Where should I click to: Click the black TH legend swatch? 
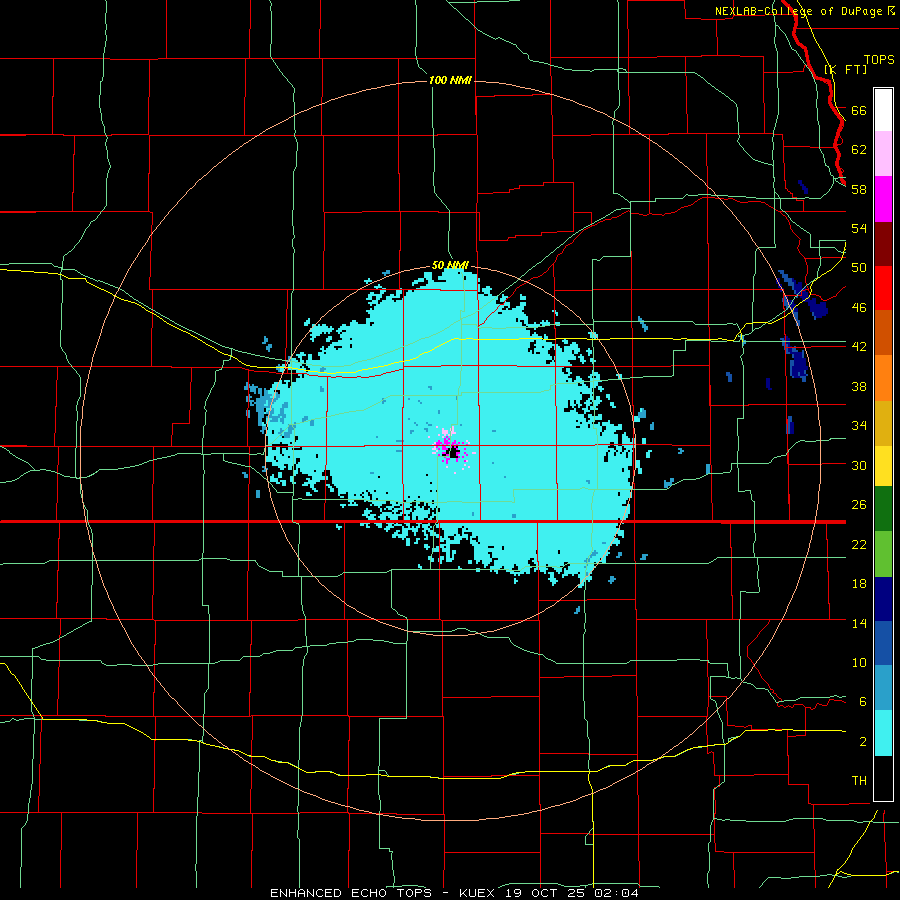[883, 778]
